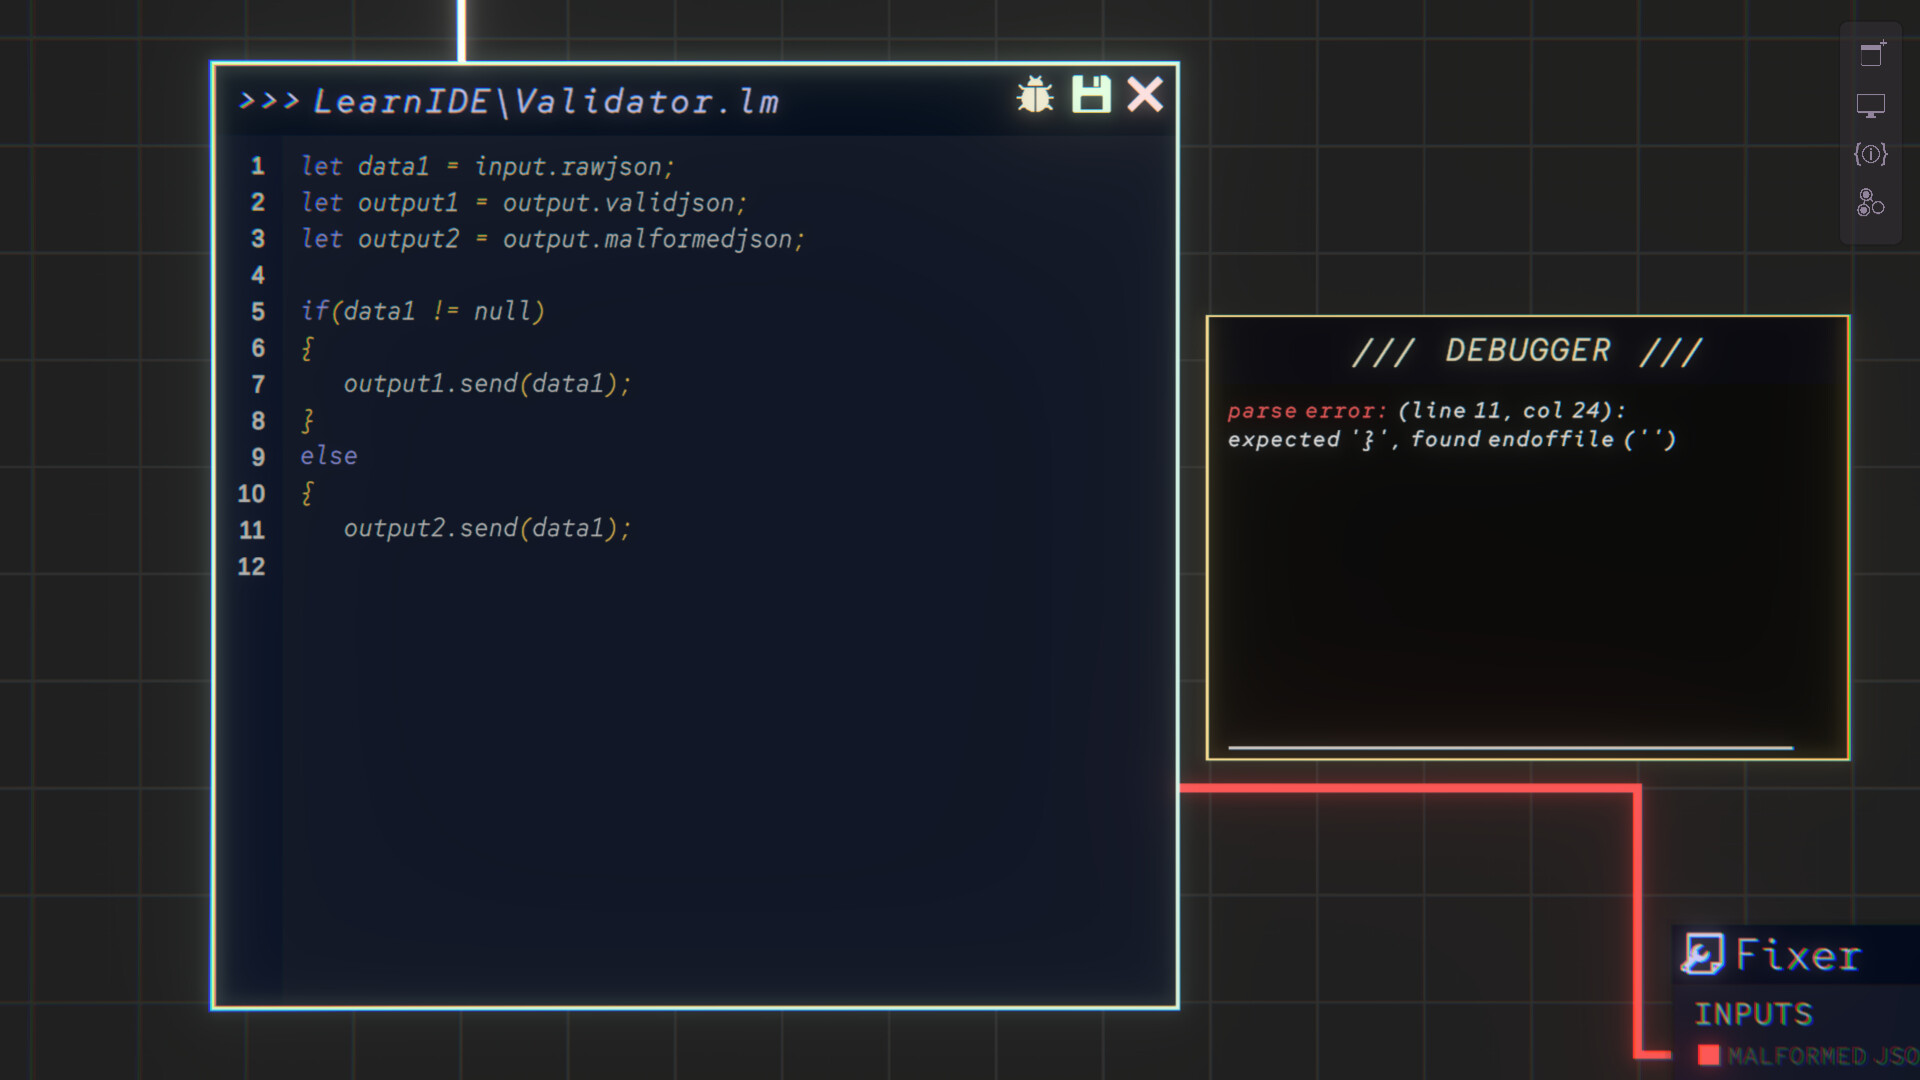Click the new window plus icon
Image resolution: width=1920 pixels, height=1080 pixels.
pos(1871,54)
